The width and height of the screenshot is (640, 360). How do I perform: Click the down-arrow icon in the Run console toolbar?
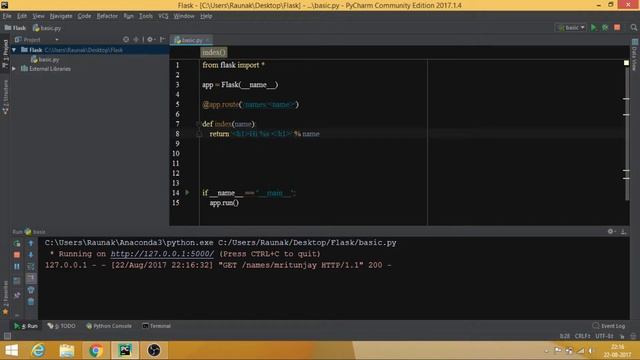click(x=31, y=255)
